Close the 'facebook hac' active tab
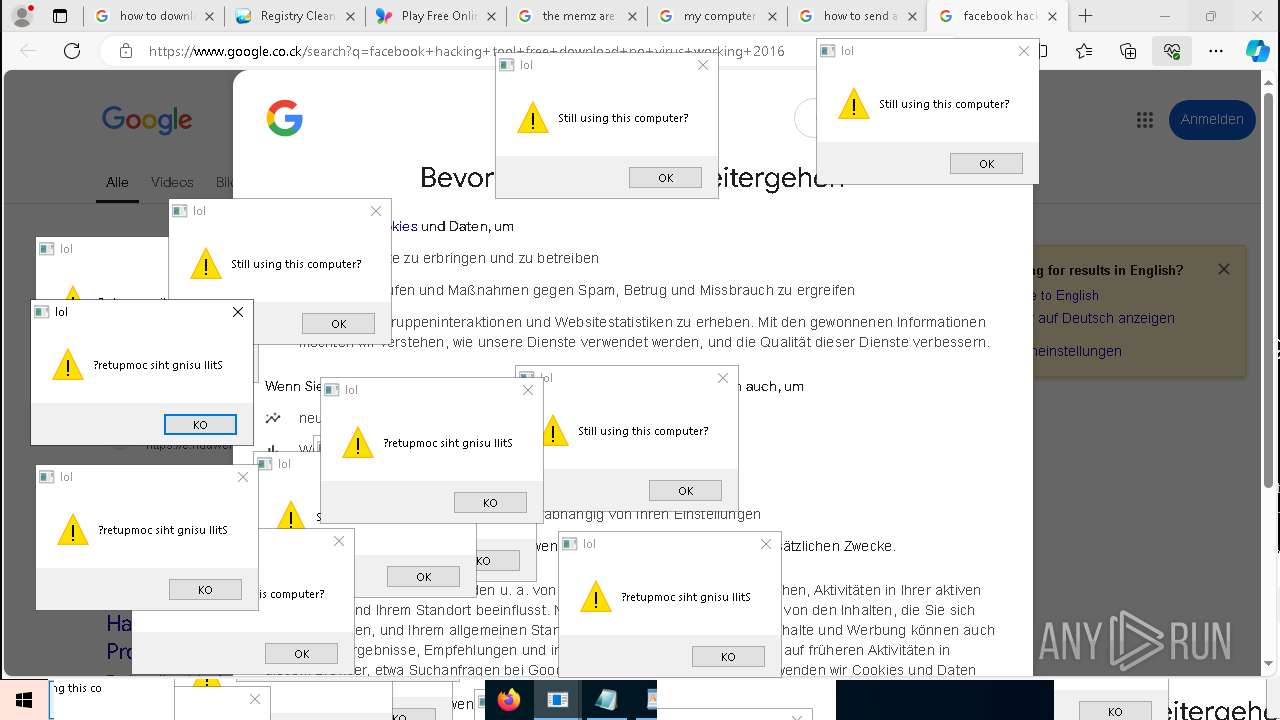The height and width of the screenshot is (720, 1280). [1052, 16]
